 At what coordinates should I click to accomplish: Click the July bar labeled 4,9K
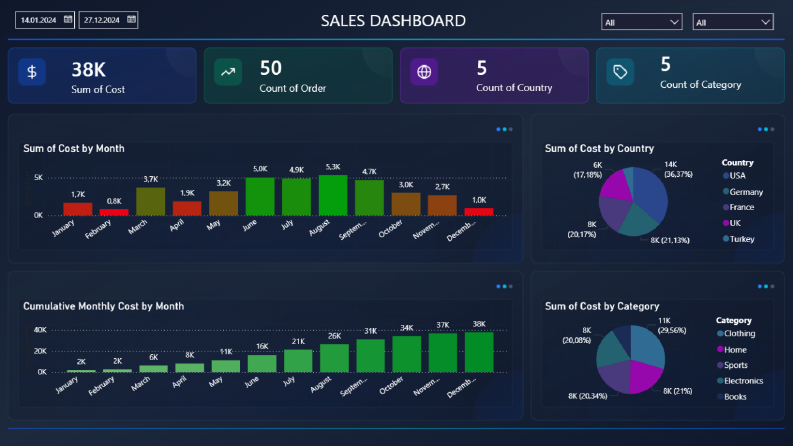click(x=296, y=197)
